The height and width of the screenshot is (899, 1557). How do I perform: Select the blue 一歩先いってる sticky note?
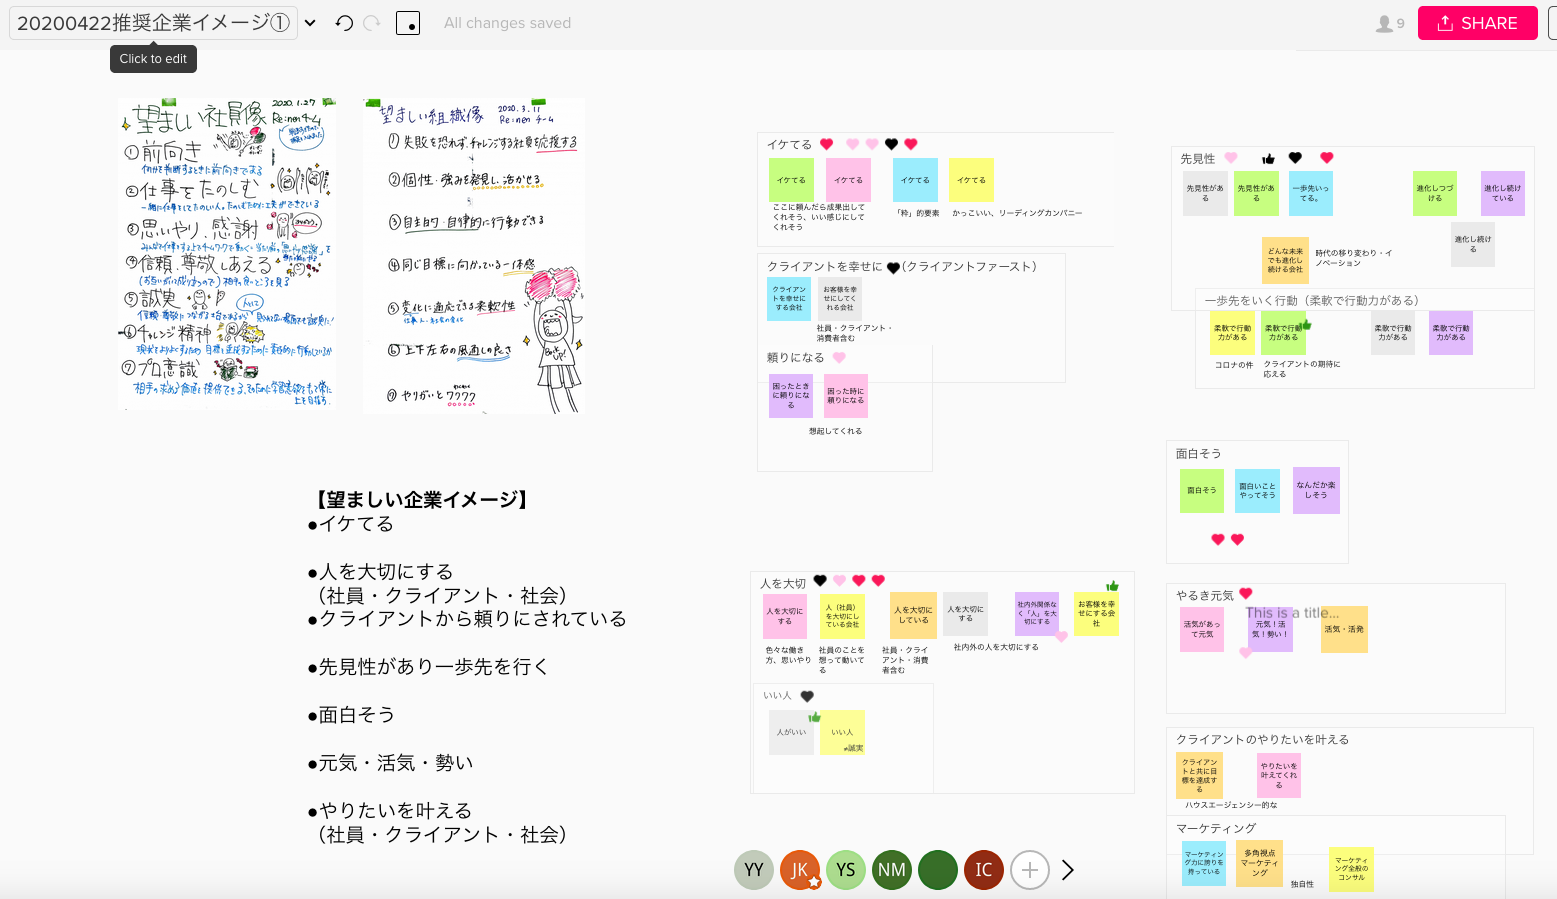click(1310, 193)
